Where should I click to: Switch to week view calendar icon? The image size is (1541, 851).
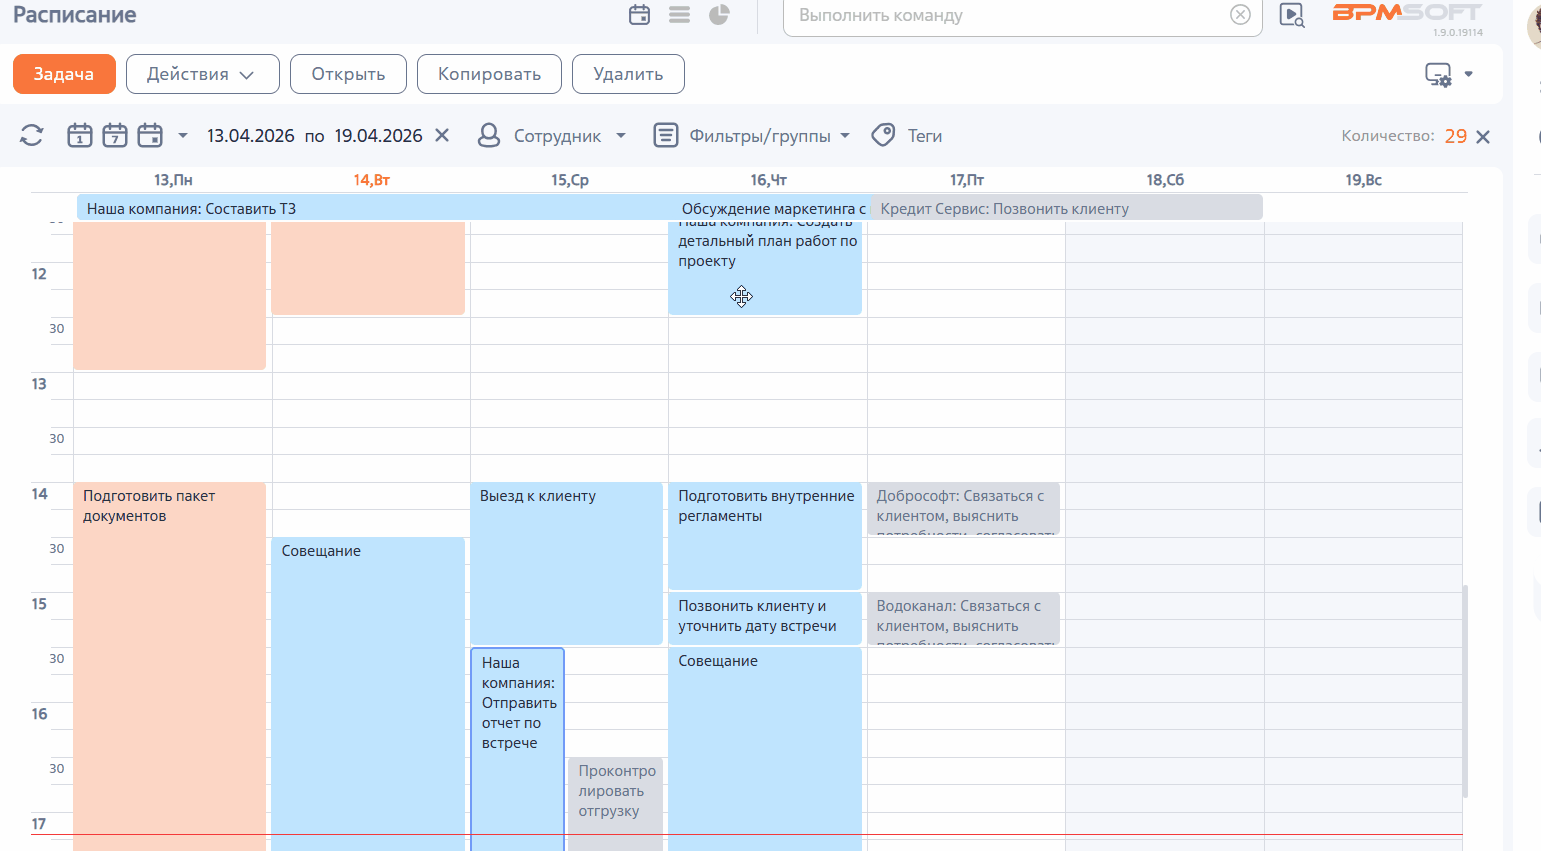(115, 135)
